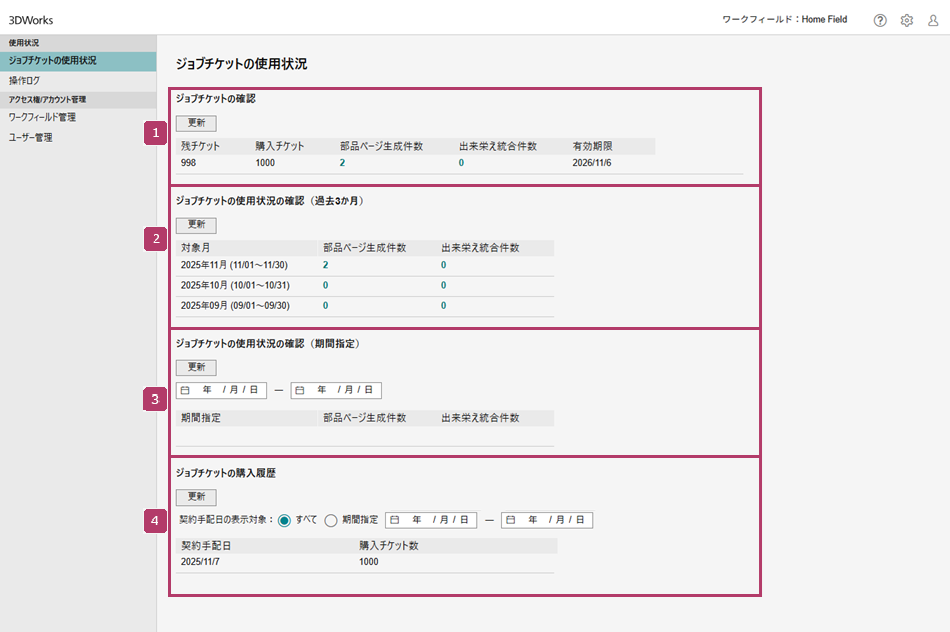This screenshot has height=632, width=950.
Task: Open ユーザー管理 in sidebar
Action: [31, 137]
